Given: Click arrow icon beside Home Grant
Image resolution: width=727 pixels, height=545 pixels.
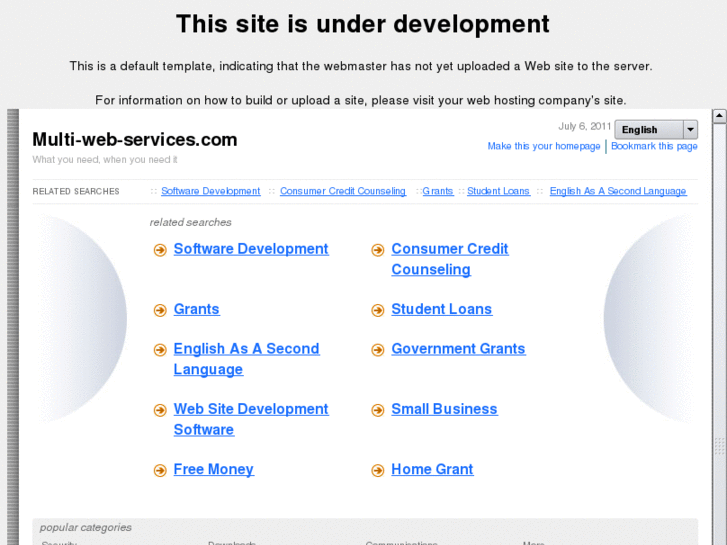Looking at the screenshot, I should [378, 470].
